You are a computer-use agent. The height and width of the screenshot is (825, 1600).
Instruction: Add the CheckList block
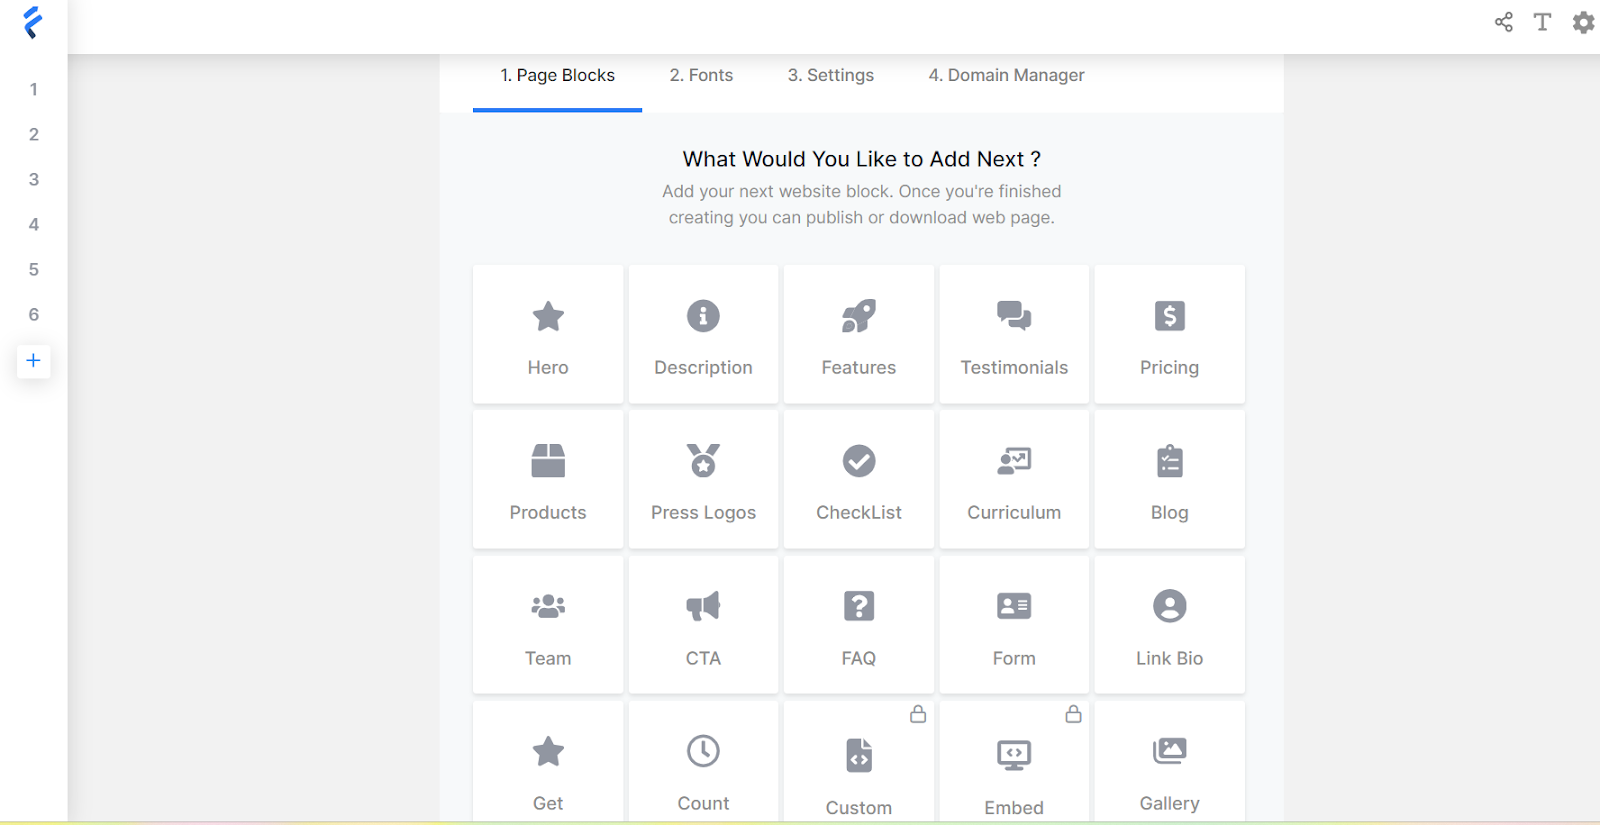859,479
